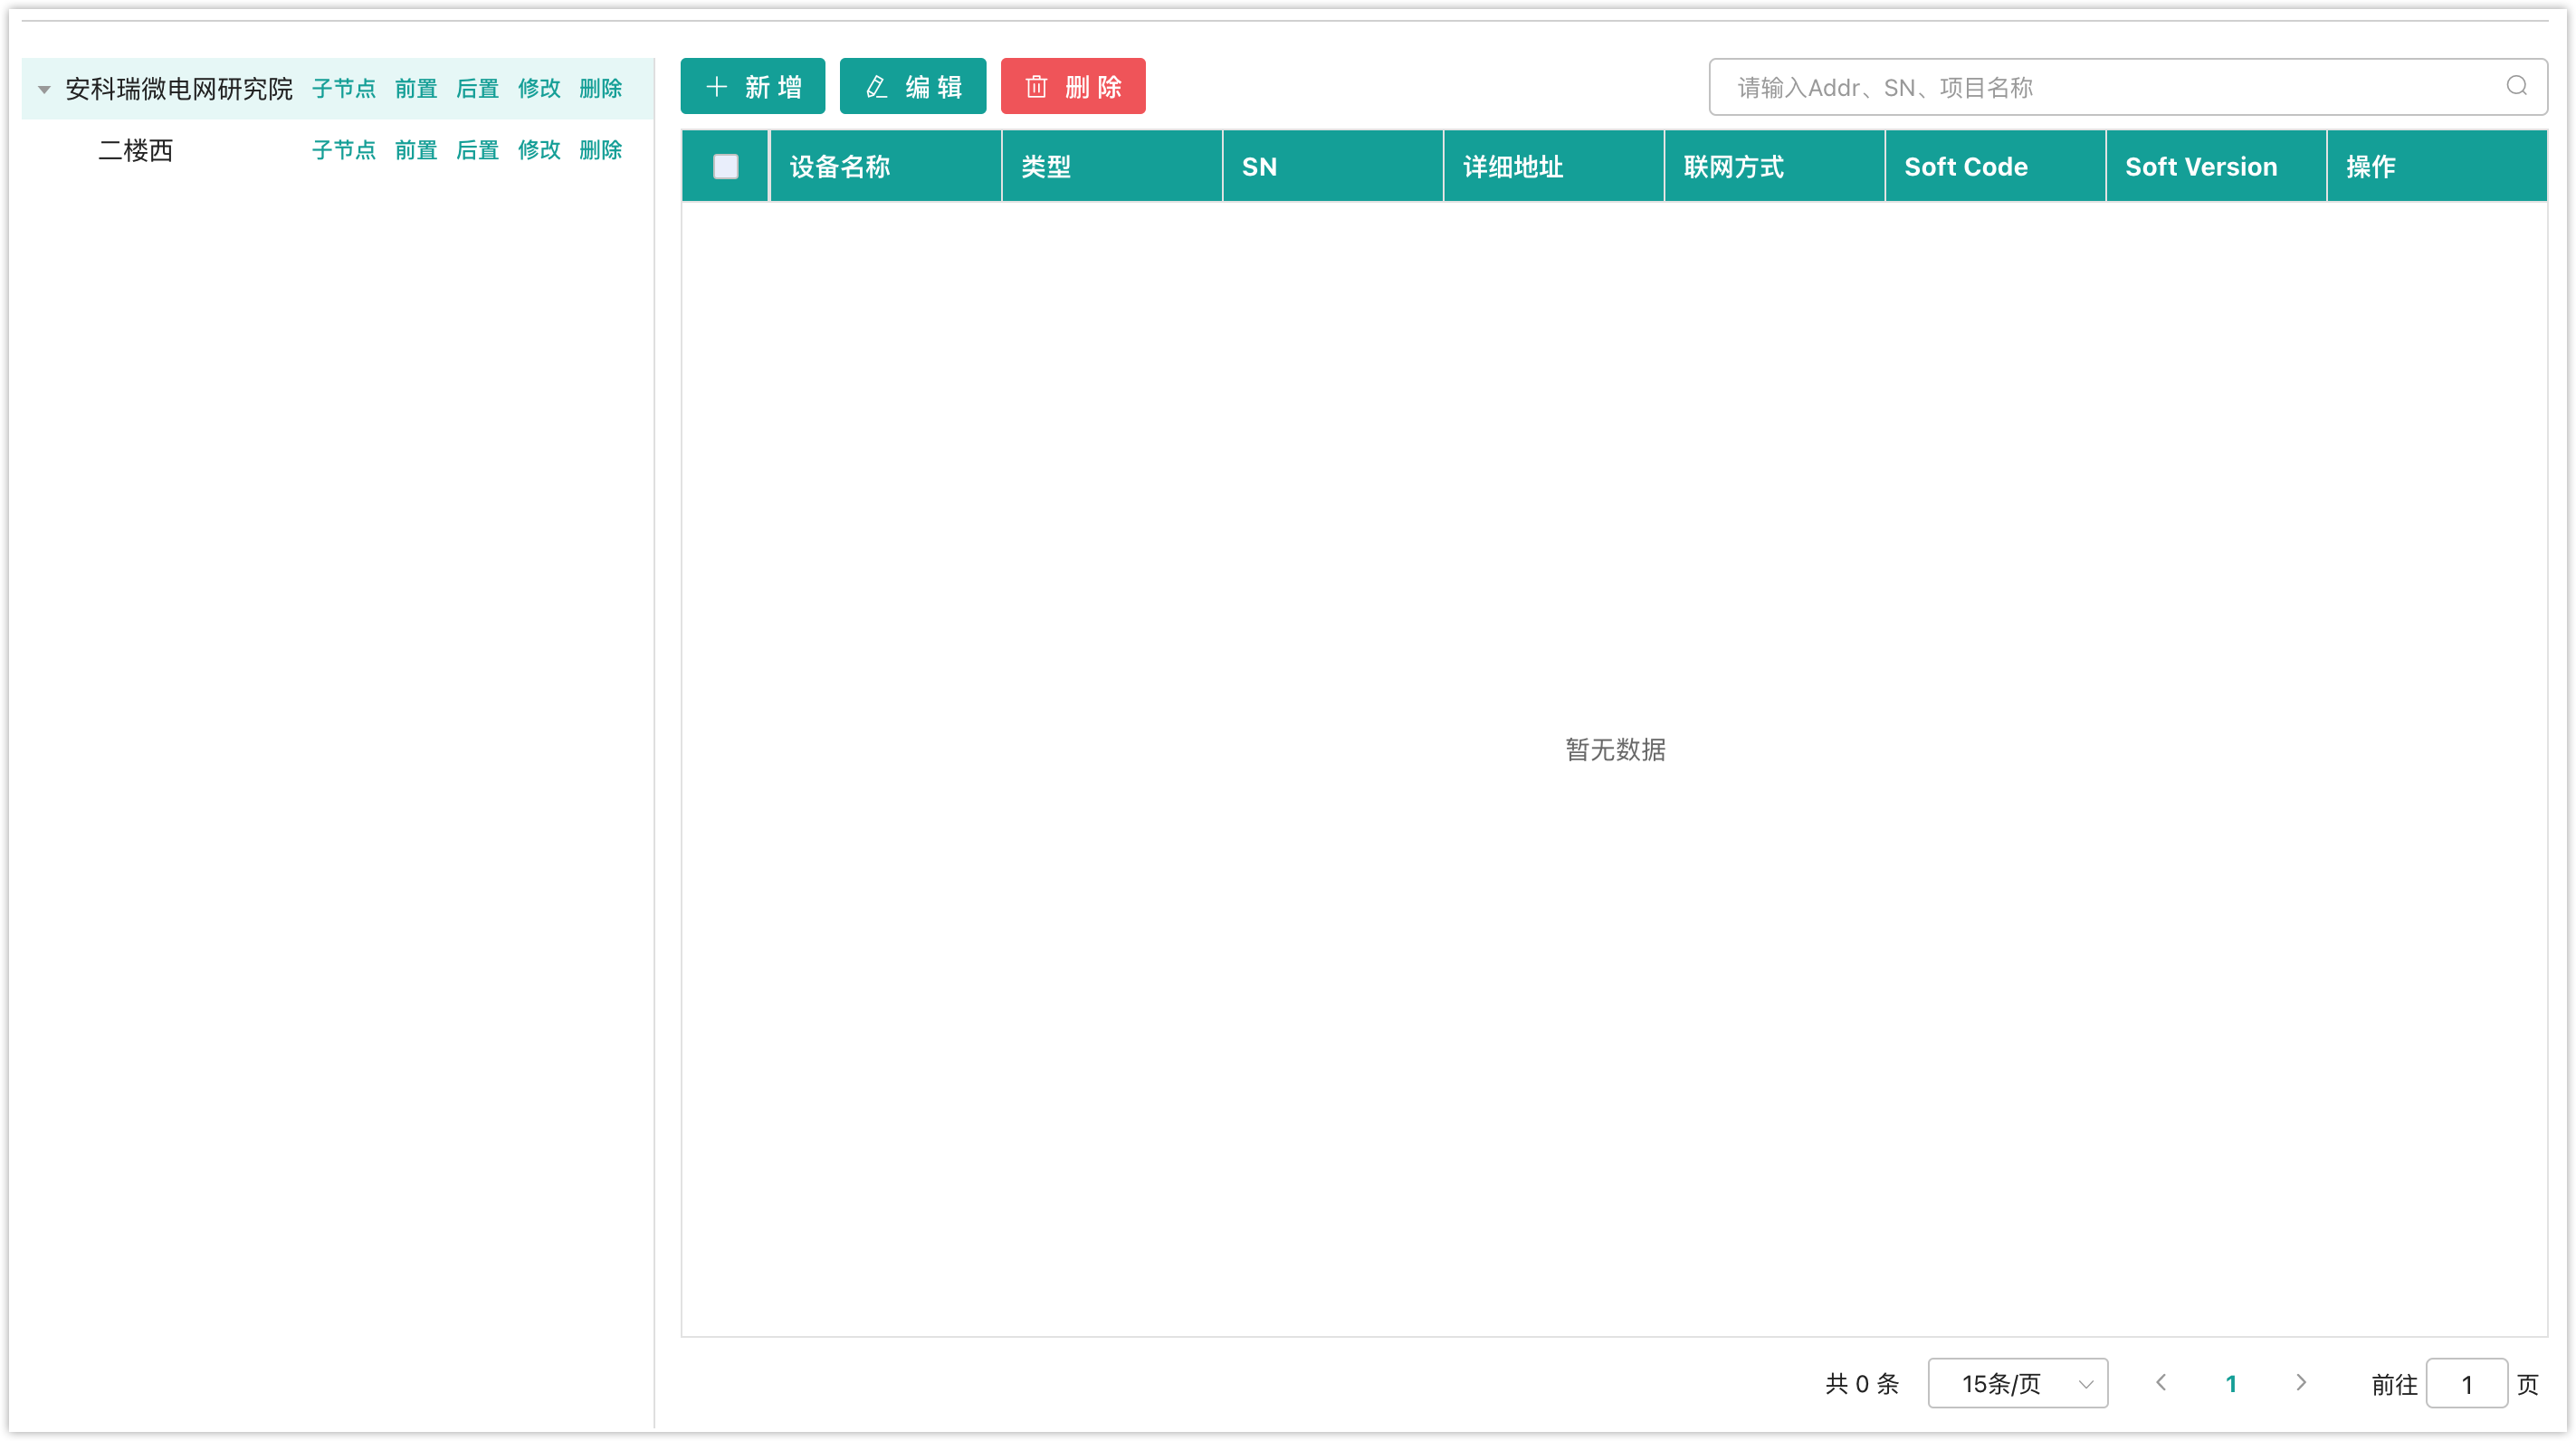Click the 类型 column header
The height and width of the screenshot is (1441, 2576).
click(1112, 167)
